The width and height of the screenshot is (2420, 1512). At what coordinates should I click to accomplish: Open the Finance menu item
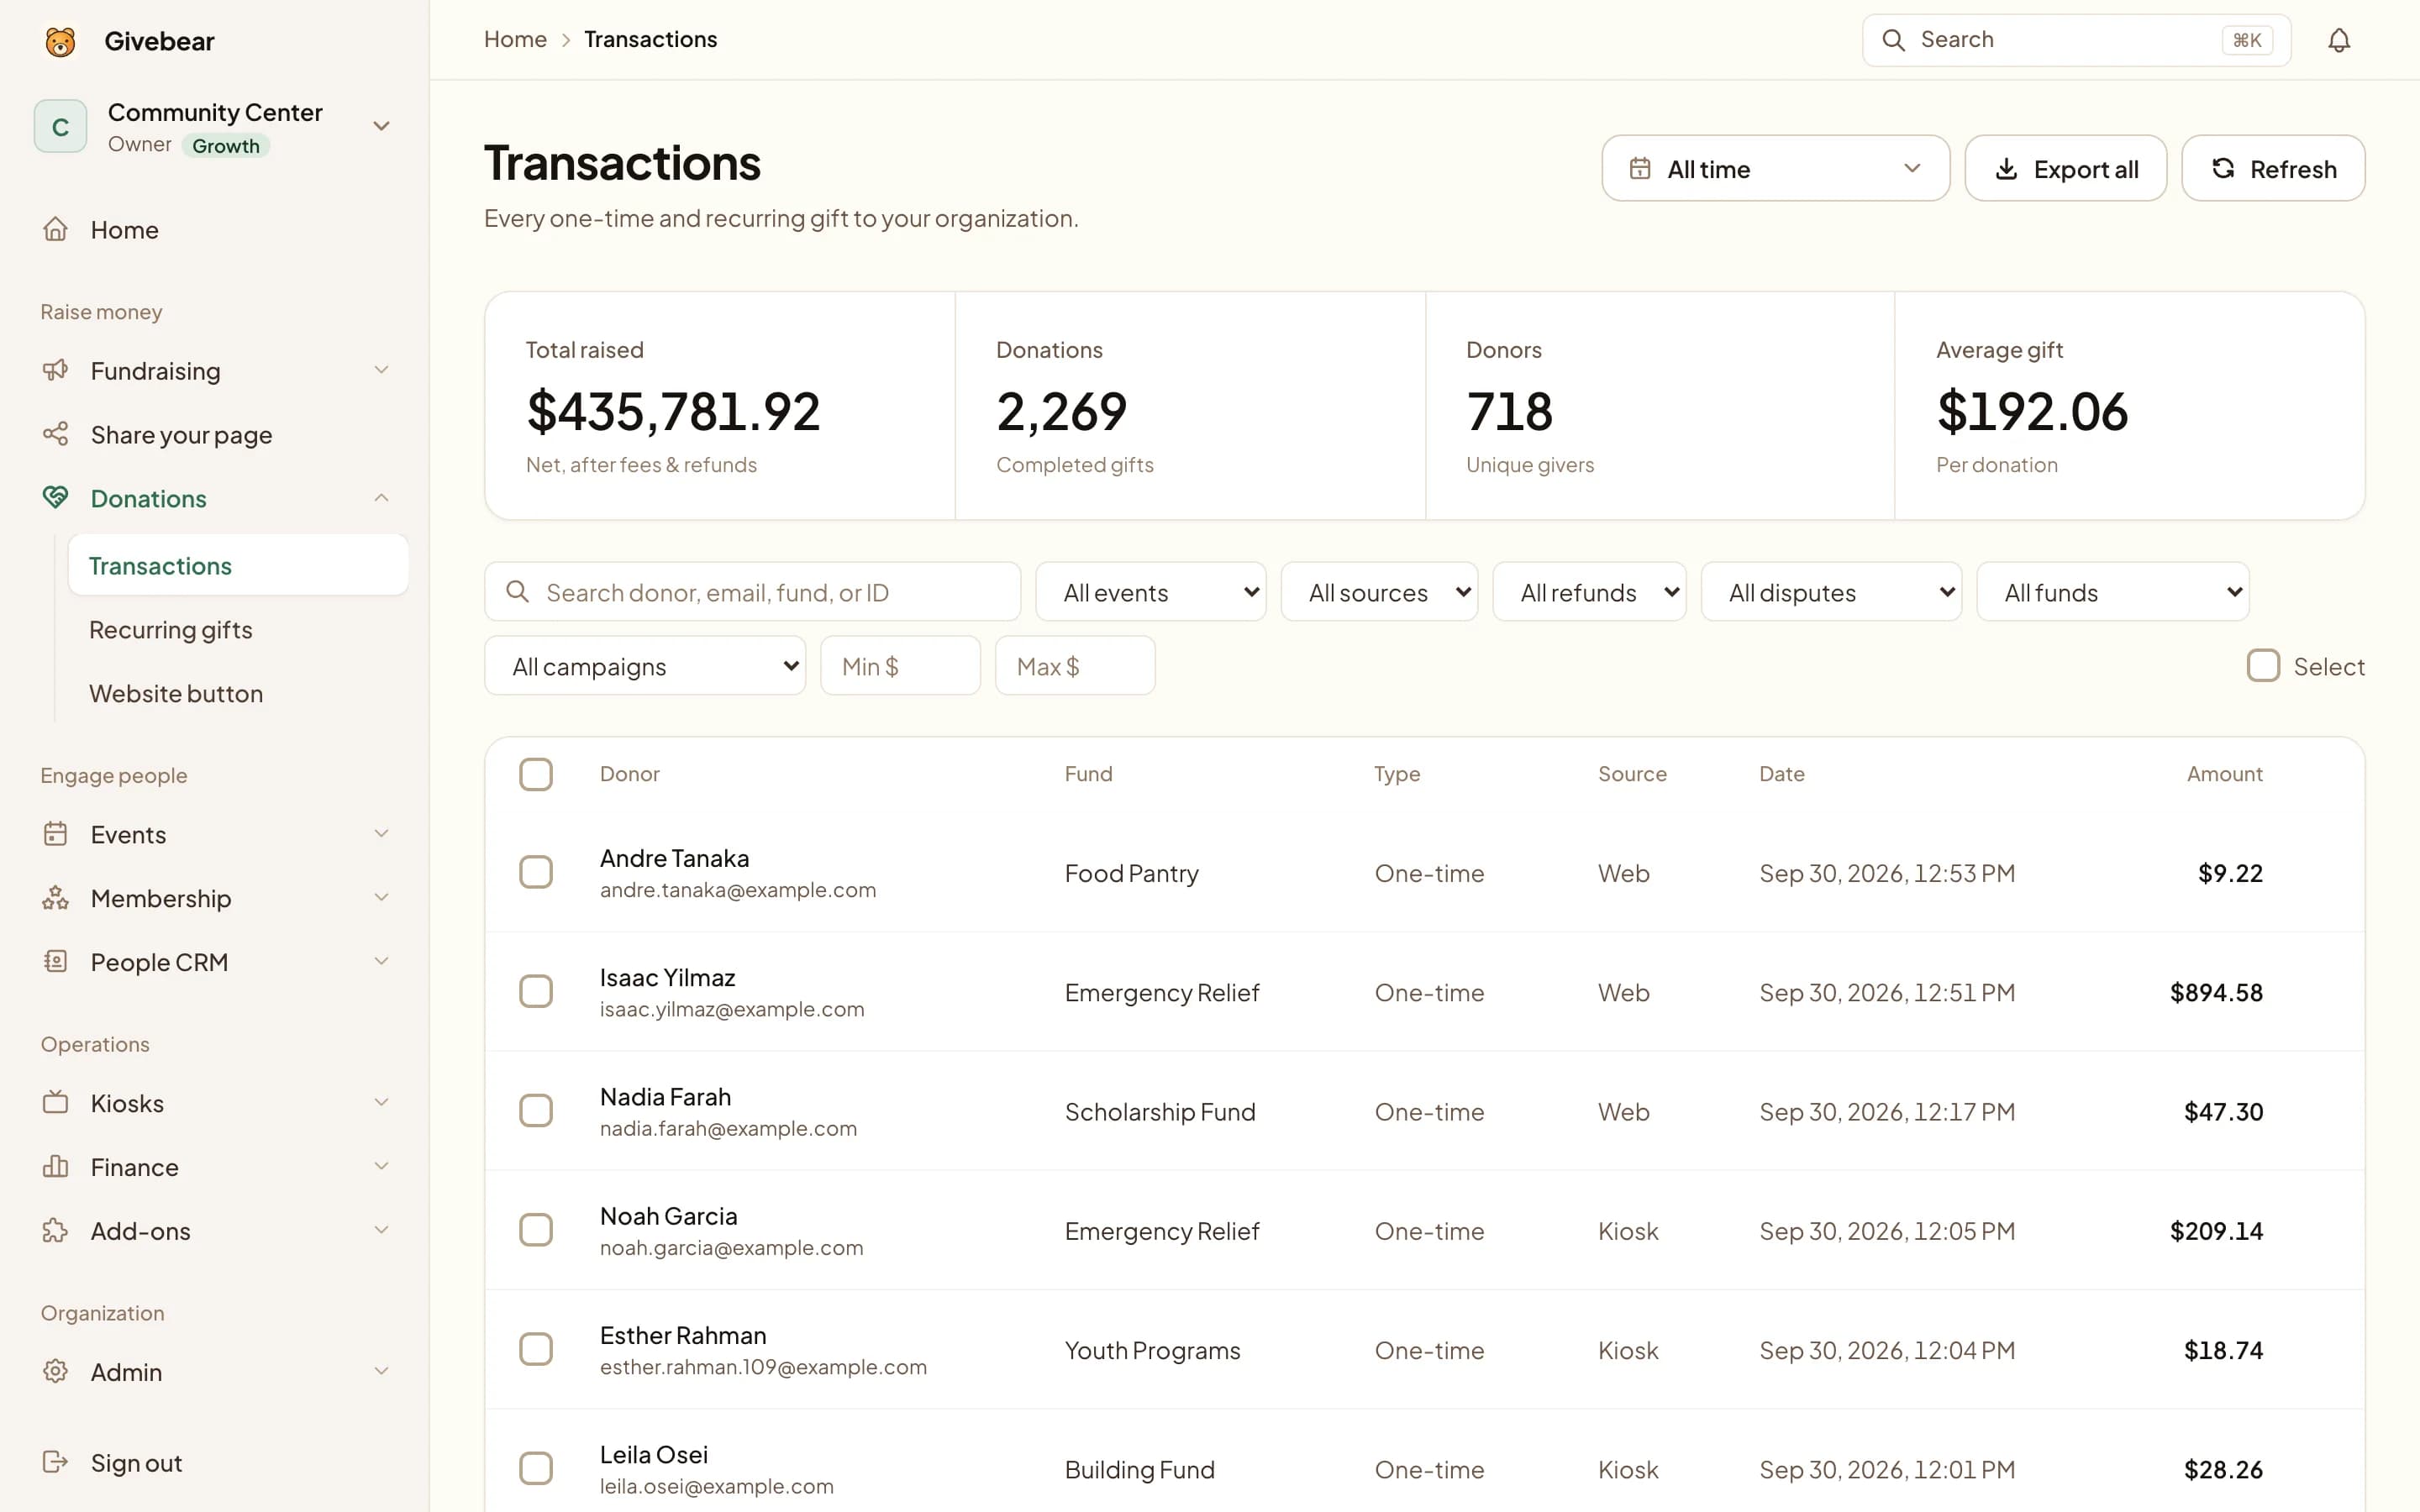click(215, 1166)
